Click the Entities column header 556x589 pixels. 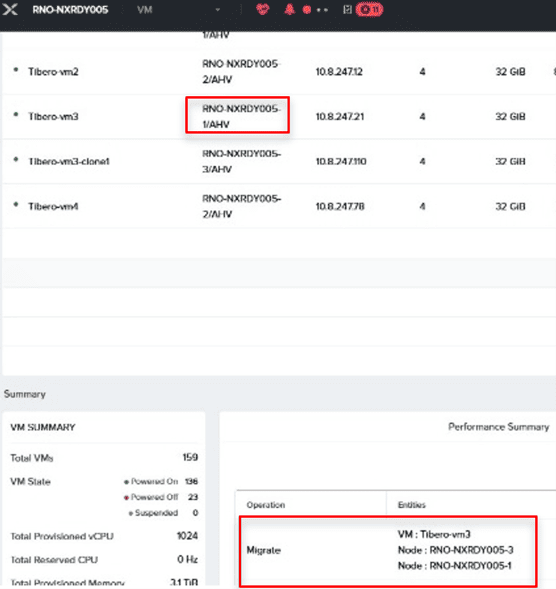point(412,505)
